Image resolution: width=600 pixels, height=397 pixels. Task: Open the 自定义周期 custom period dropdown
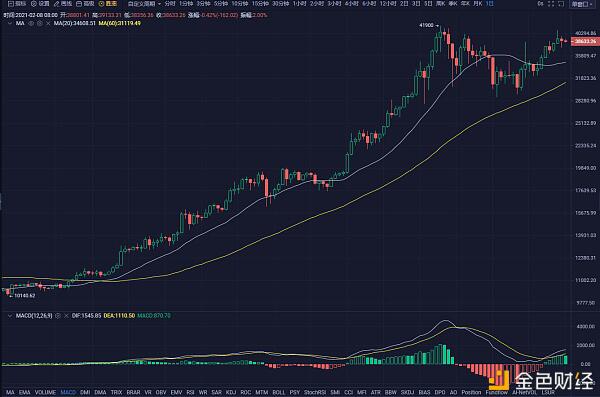(144, 4)
